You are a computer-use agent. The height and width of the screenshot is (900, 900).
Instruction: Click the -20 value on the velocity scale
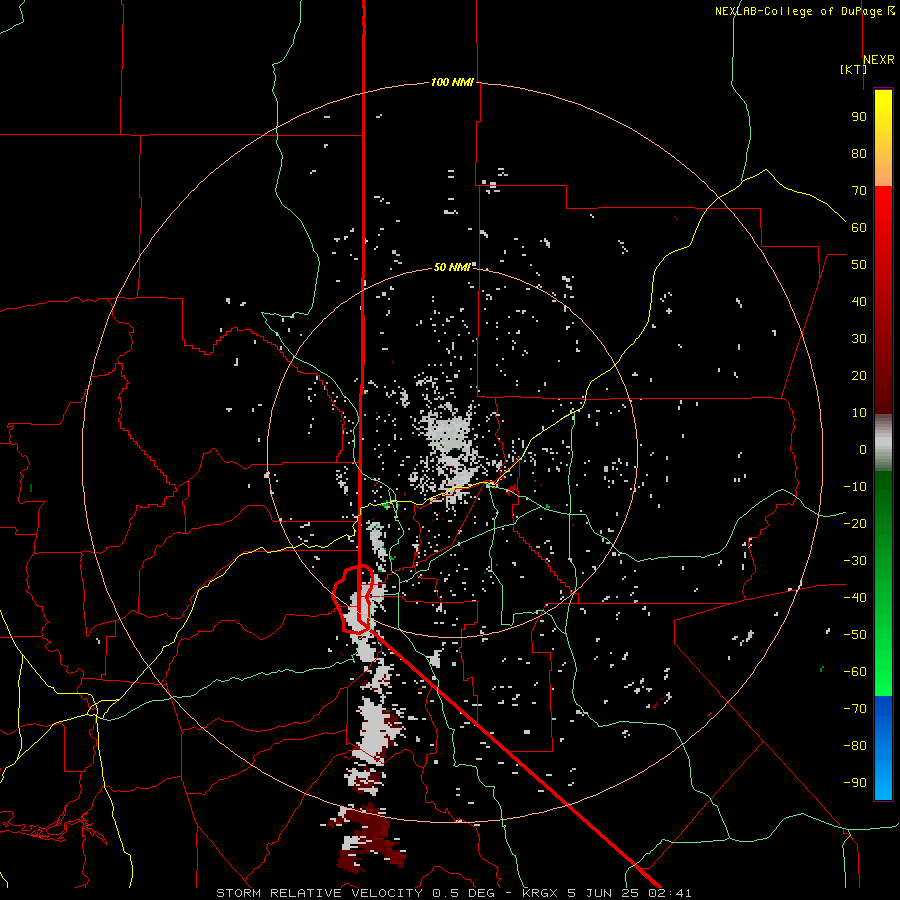click(x=855, y=524)
